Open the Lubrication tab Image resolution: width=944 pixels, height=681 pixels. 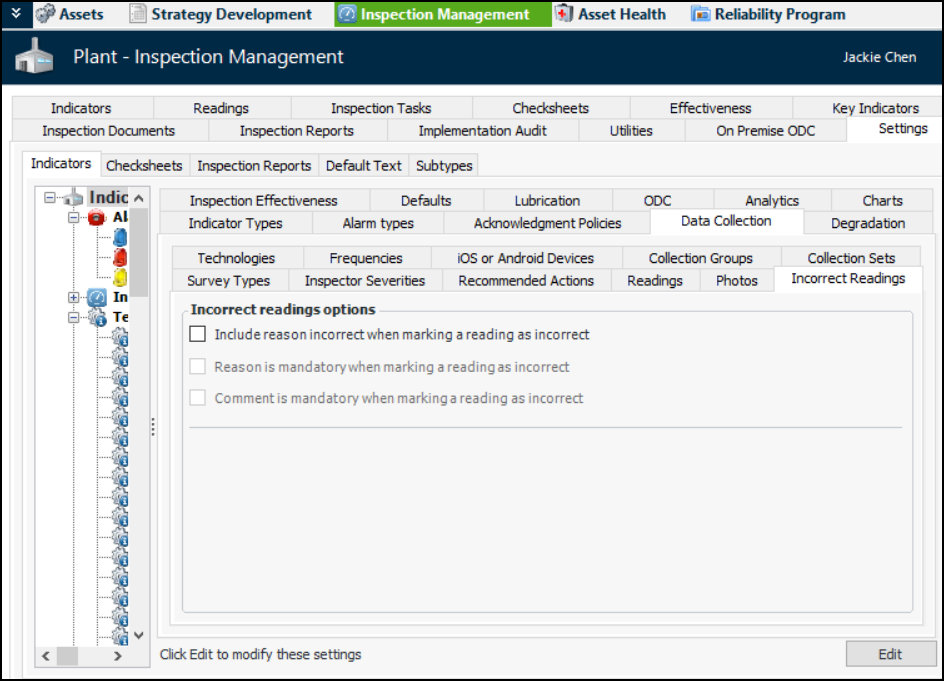[x=547, y=201]
